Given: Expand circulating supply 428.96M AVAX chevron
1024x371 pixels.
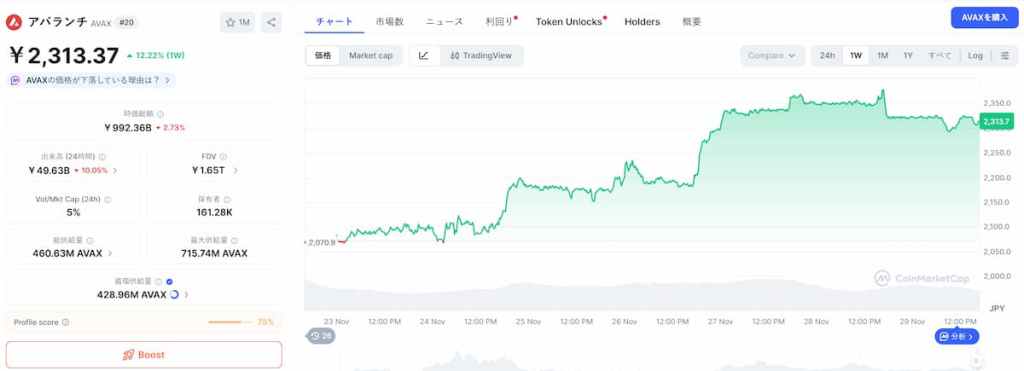Looking at the screenshot, I should [x=187, y=295].
